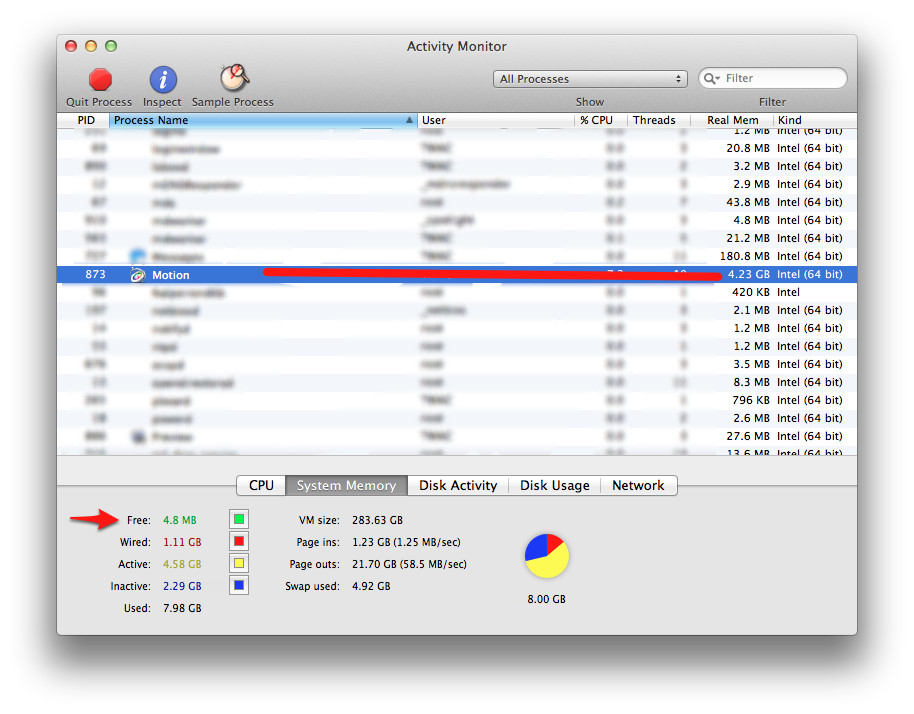Sort by Threads column header
Image resolution: width=914 pixels, height=714 pixels.
[x=658, y=120]
